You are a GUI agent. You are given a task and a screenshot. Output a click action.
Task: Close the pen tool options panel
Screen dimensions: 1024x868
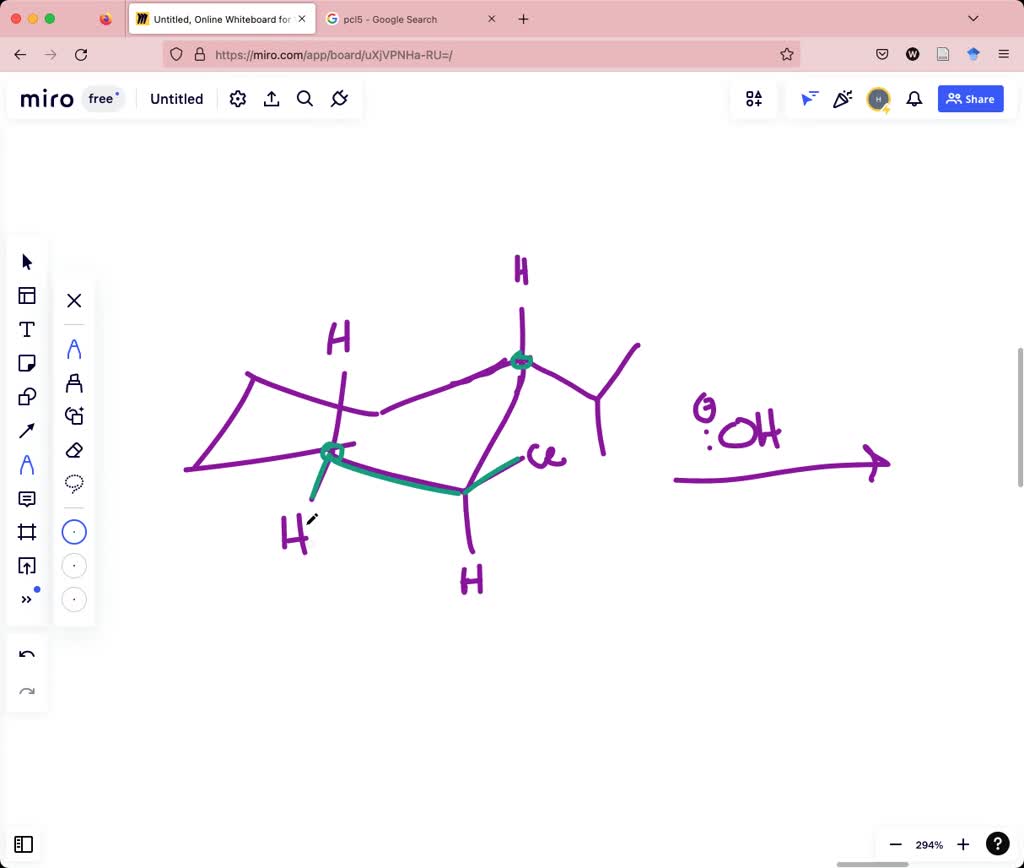click(x=74, y=300)
